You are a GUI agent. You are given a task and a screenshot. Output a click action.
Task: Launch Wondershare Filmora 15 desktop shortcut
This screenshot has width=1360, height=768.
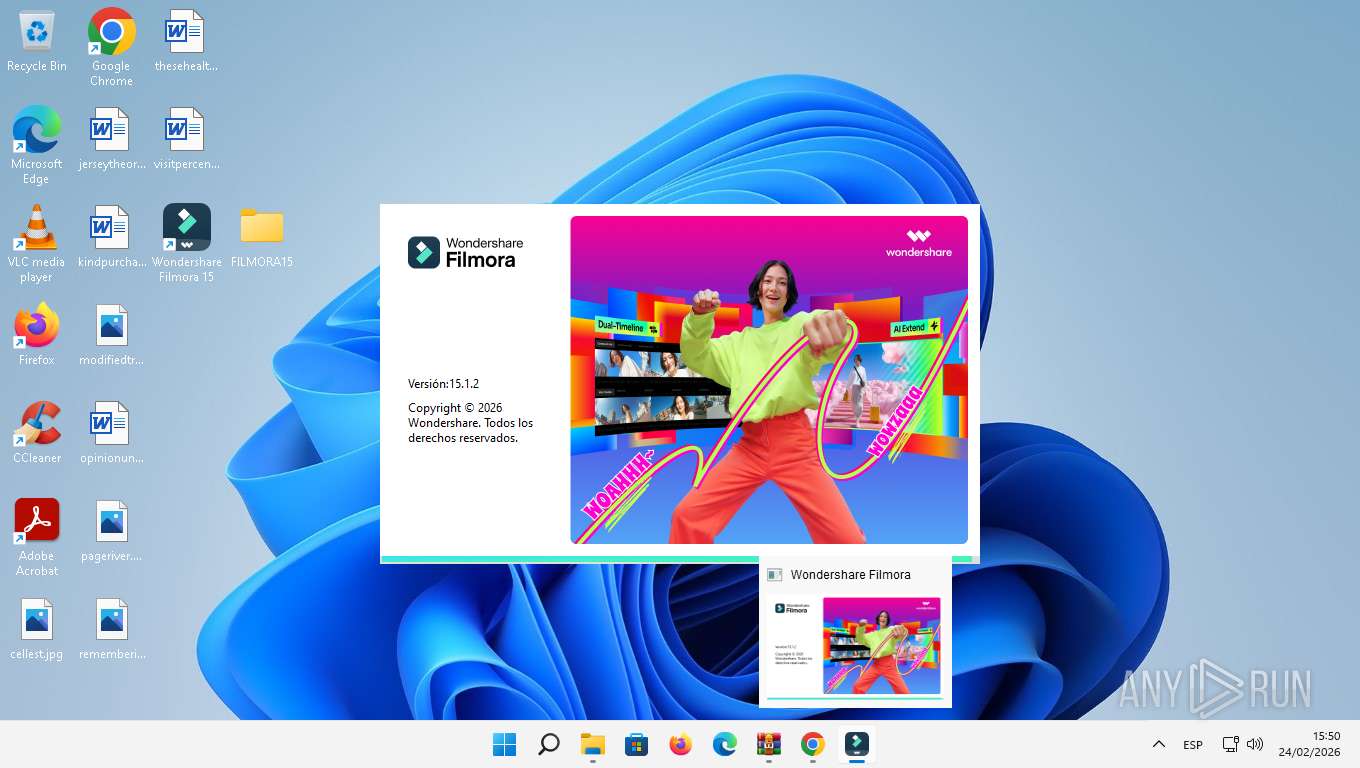pos(186,244)
